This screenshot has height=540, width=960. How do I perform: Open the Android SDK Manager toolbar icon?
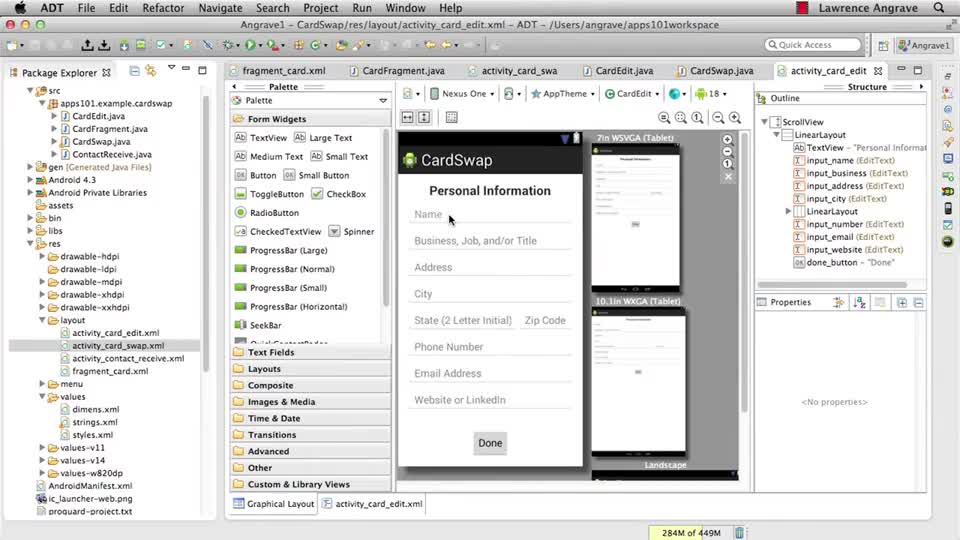pos(124,45)
